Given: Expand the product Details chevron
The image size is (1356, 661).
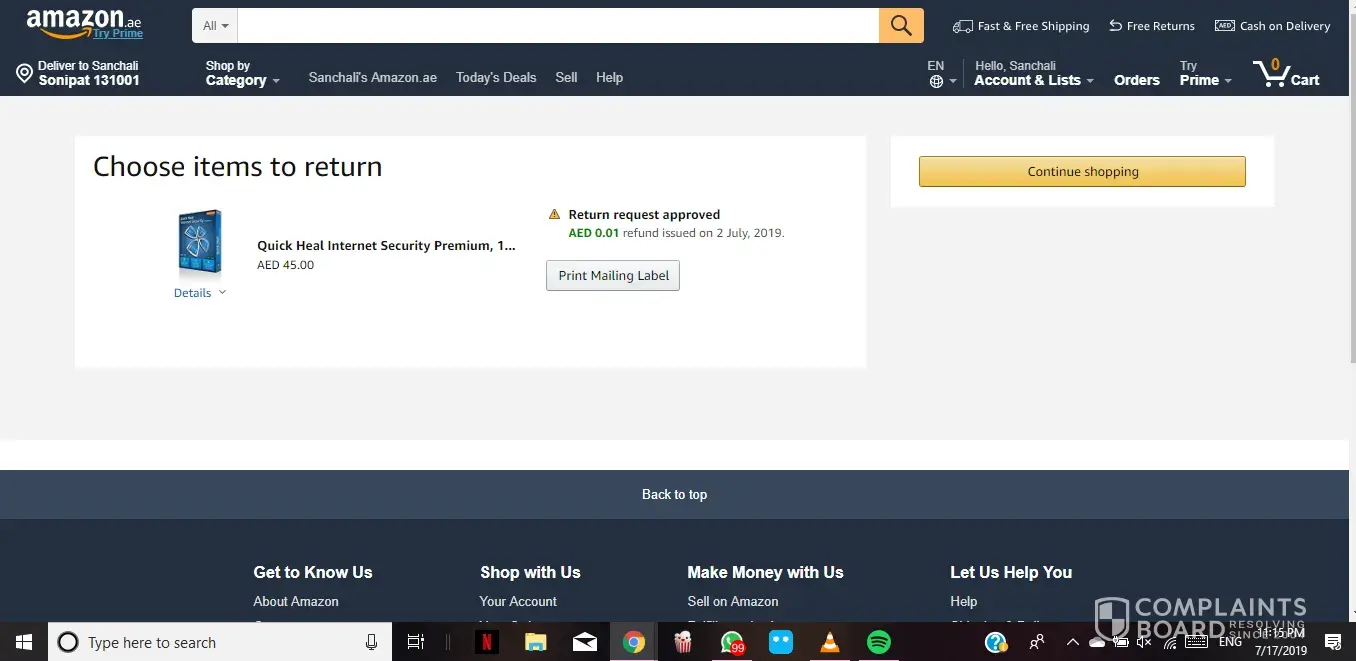Looking at the screenshot, I should 222,293.
